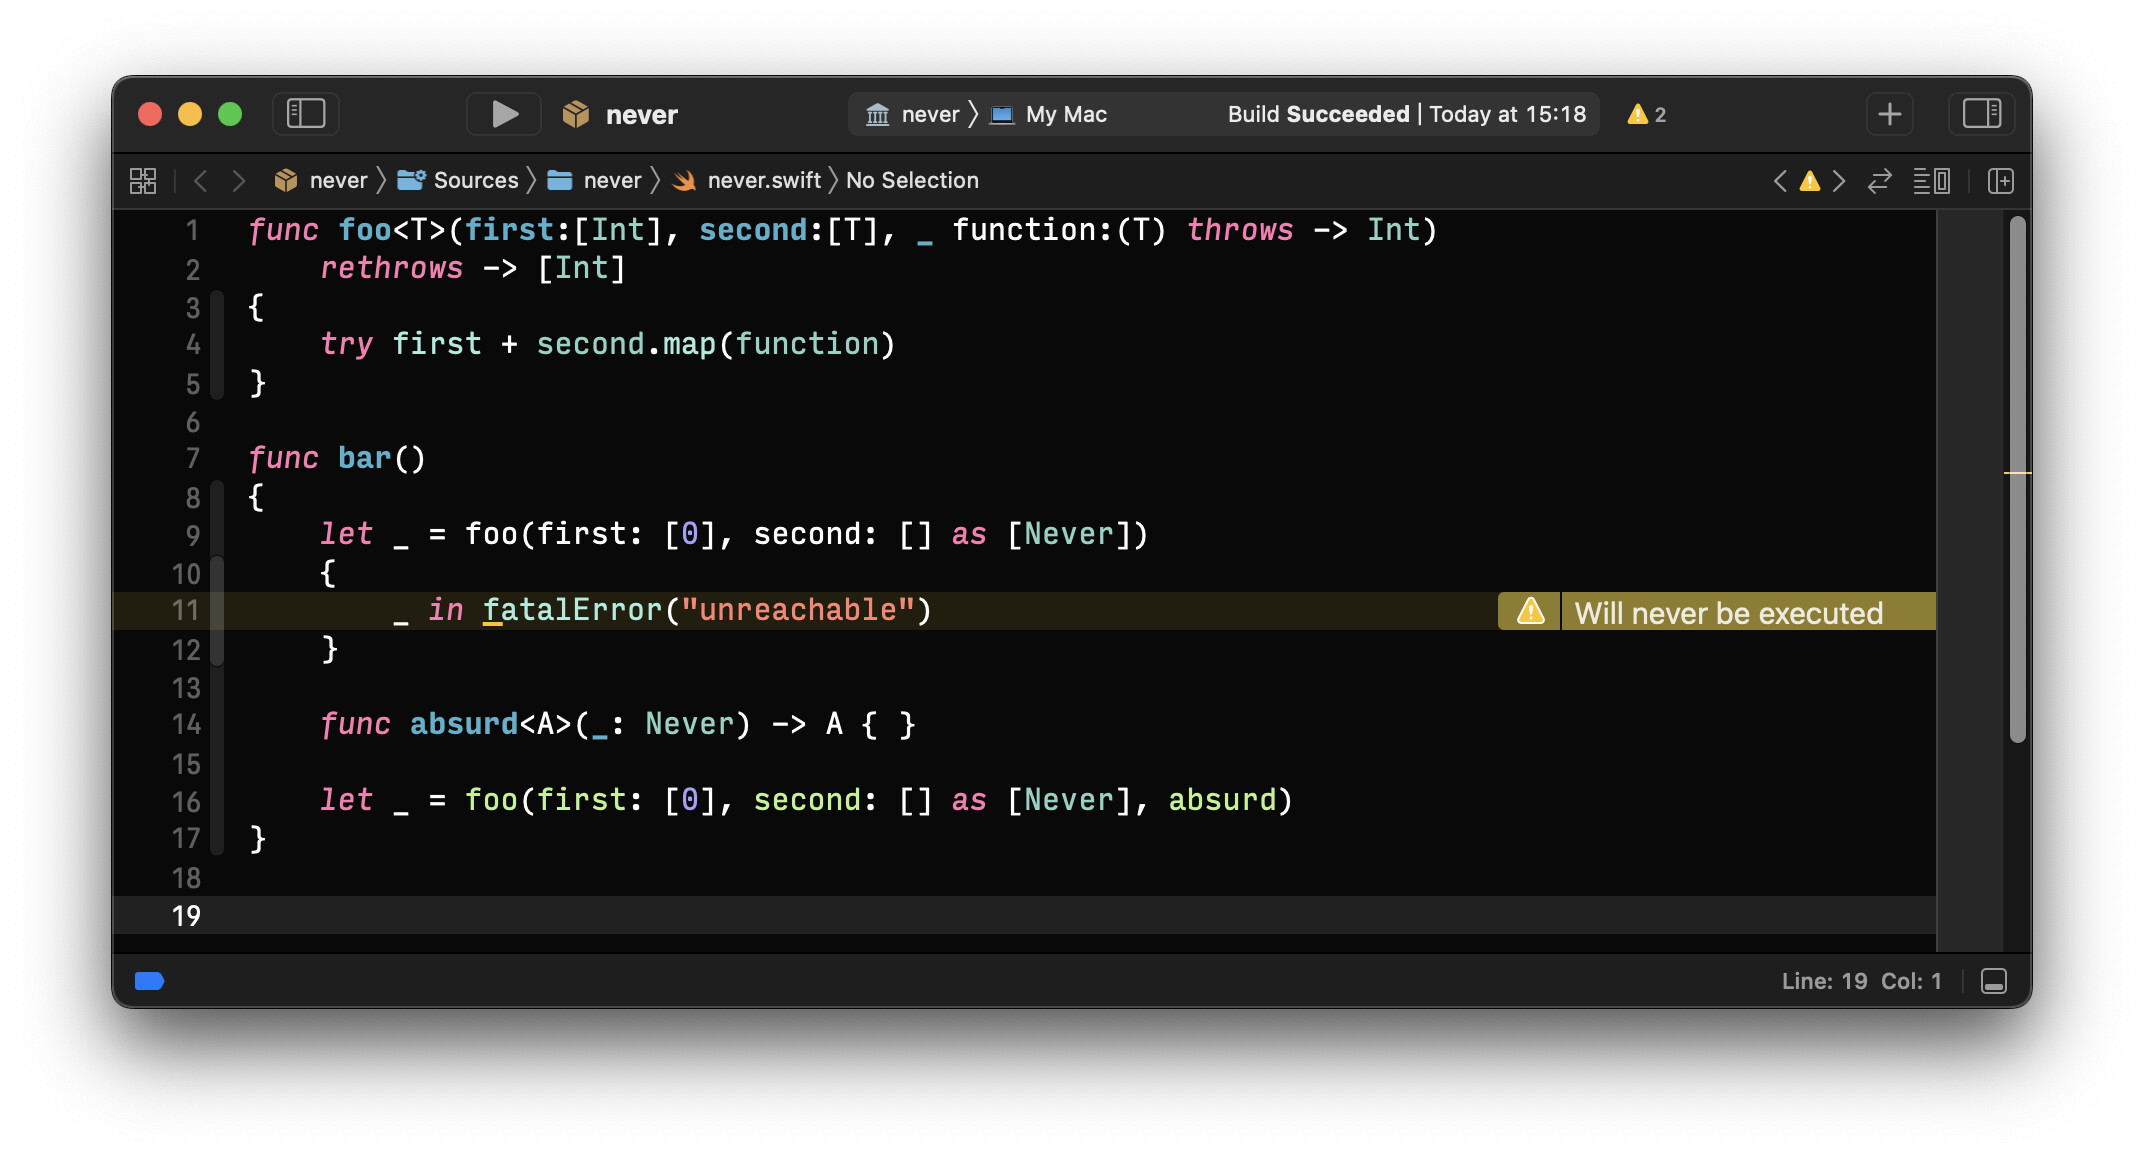The image size is (2144, 1156).
Task: Adjust editor options with the lines icon
Action: 1931,181
